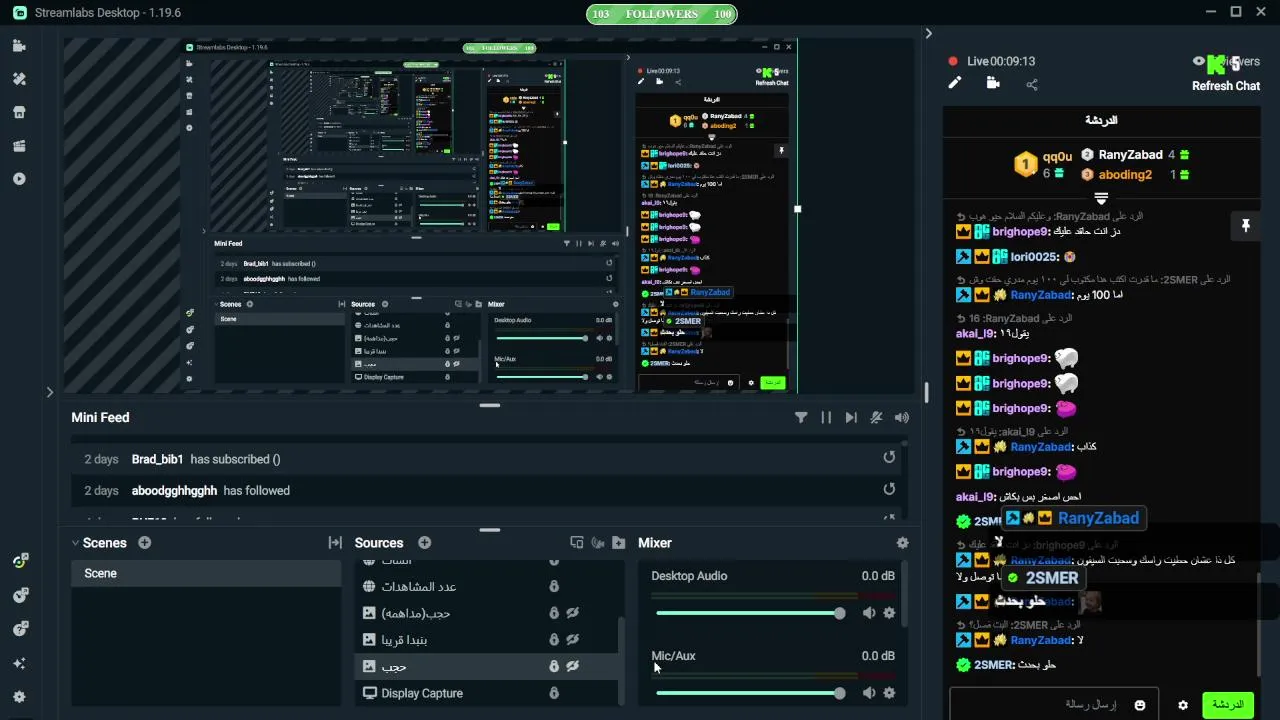Show the hidden حجب source
This screenshot has width=1280, height=720.
point(574,666)
